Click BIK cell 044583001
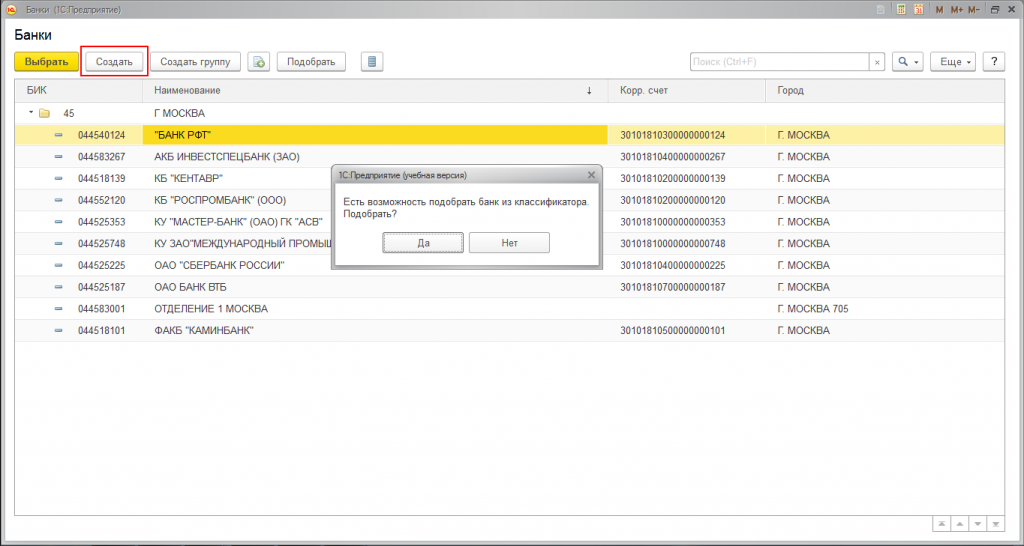Screen dimensions: 1024x546 pyautogui.click(x=101, y=309)
